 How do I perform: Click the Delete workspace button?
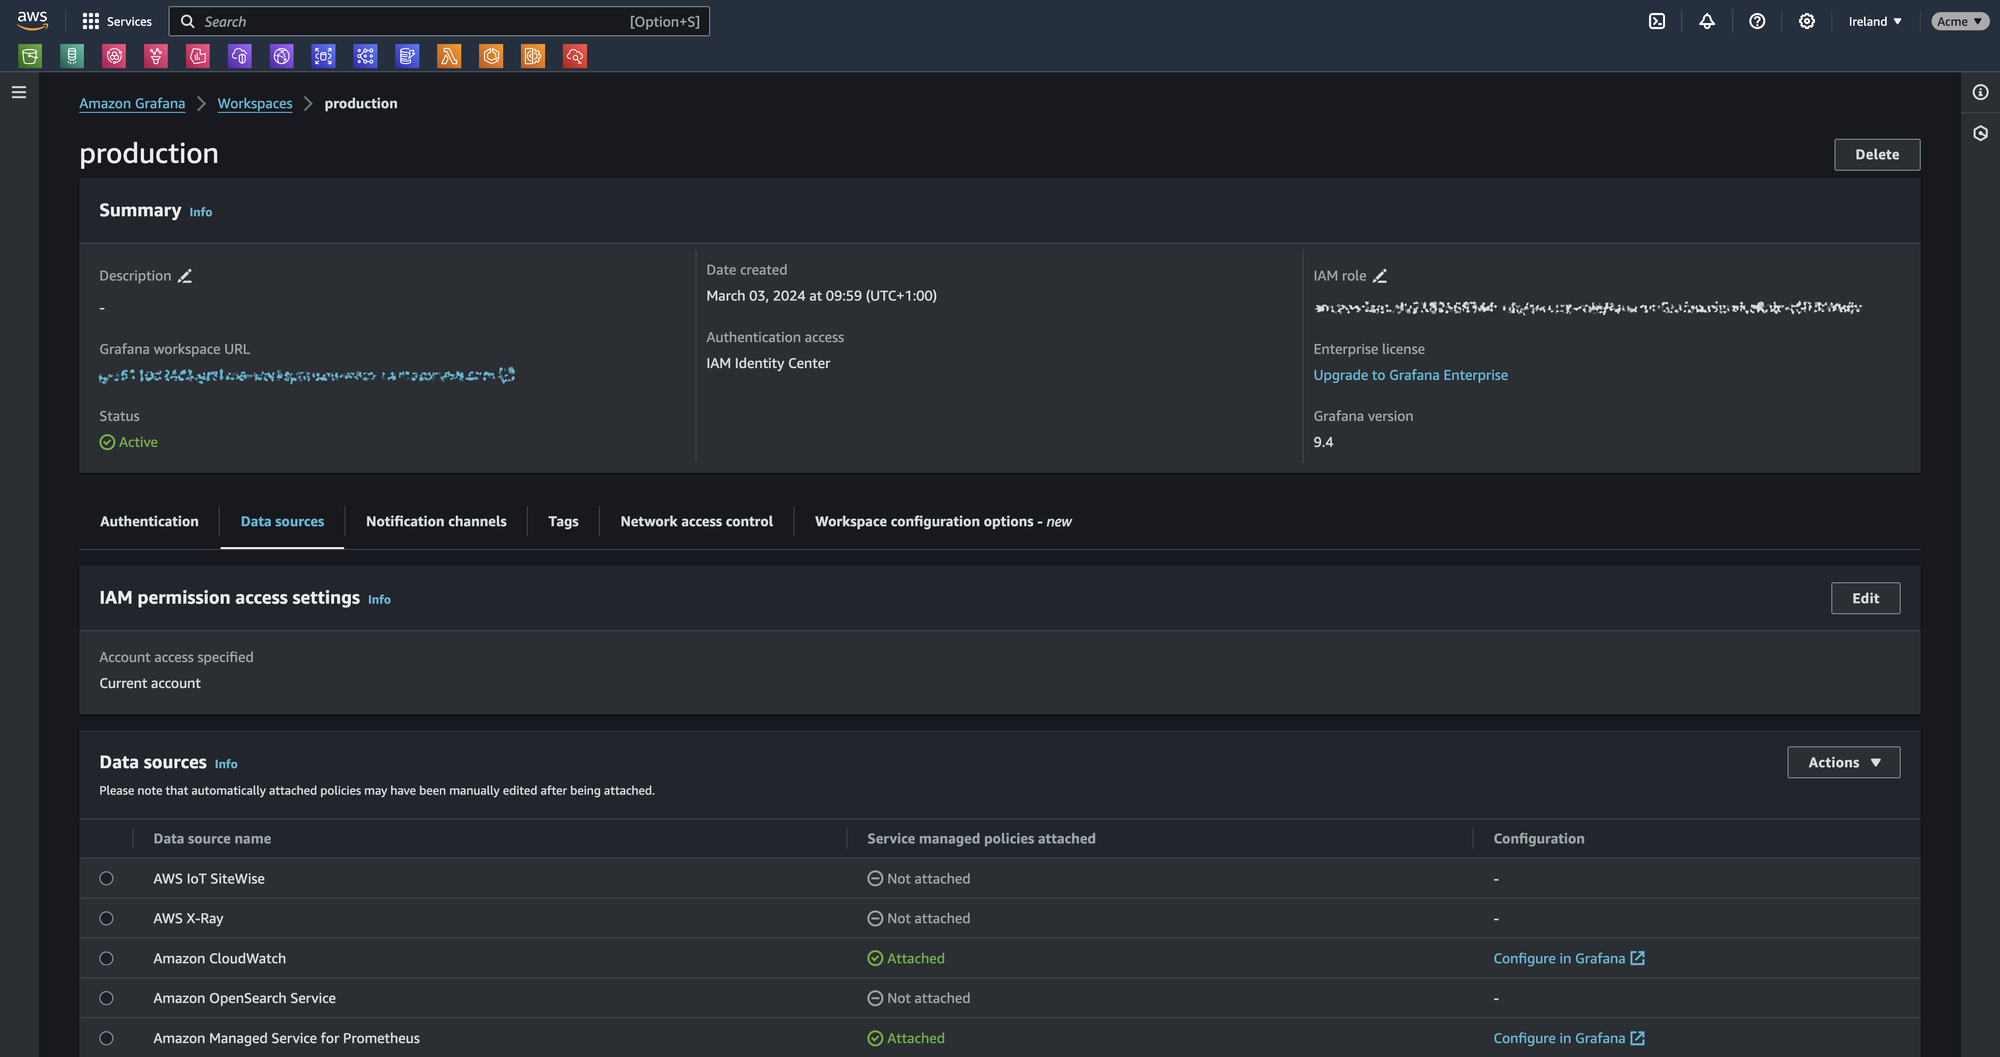click(x=1877, y=155)
